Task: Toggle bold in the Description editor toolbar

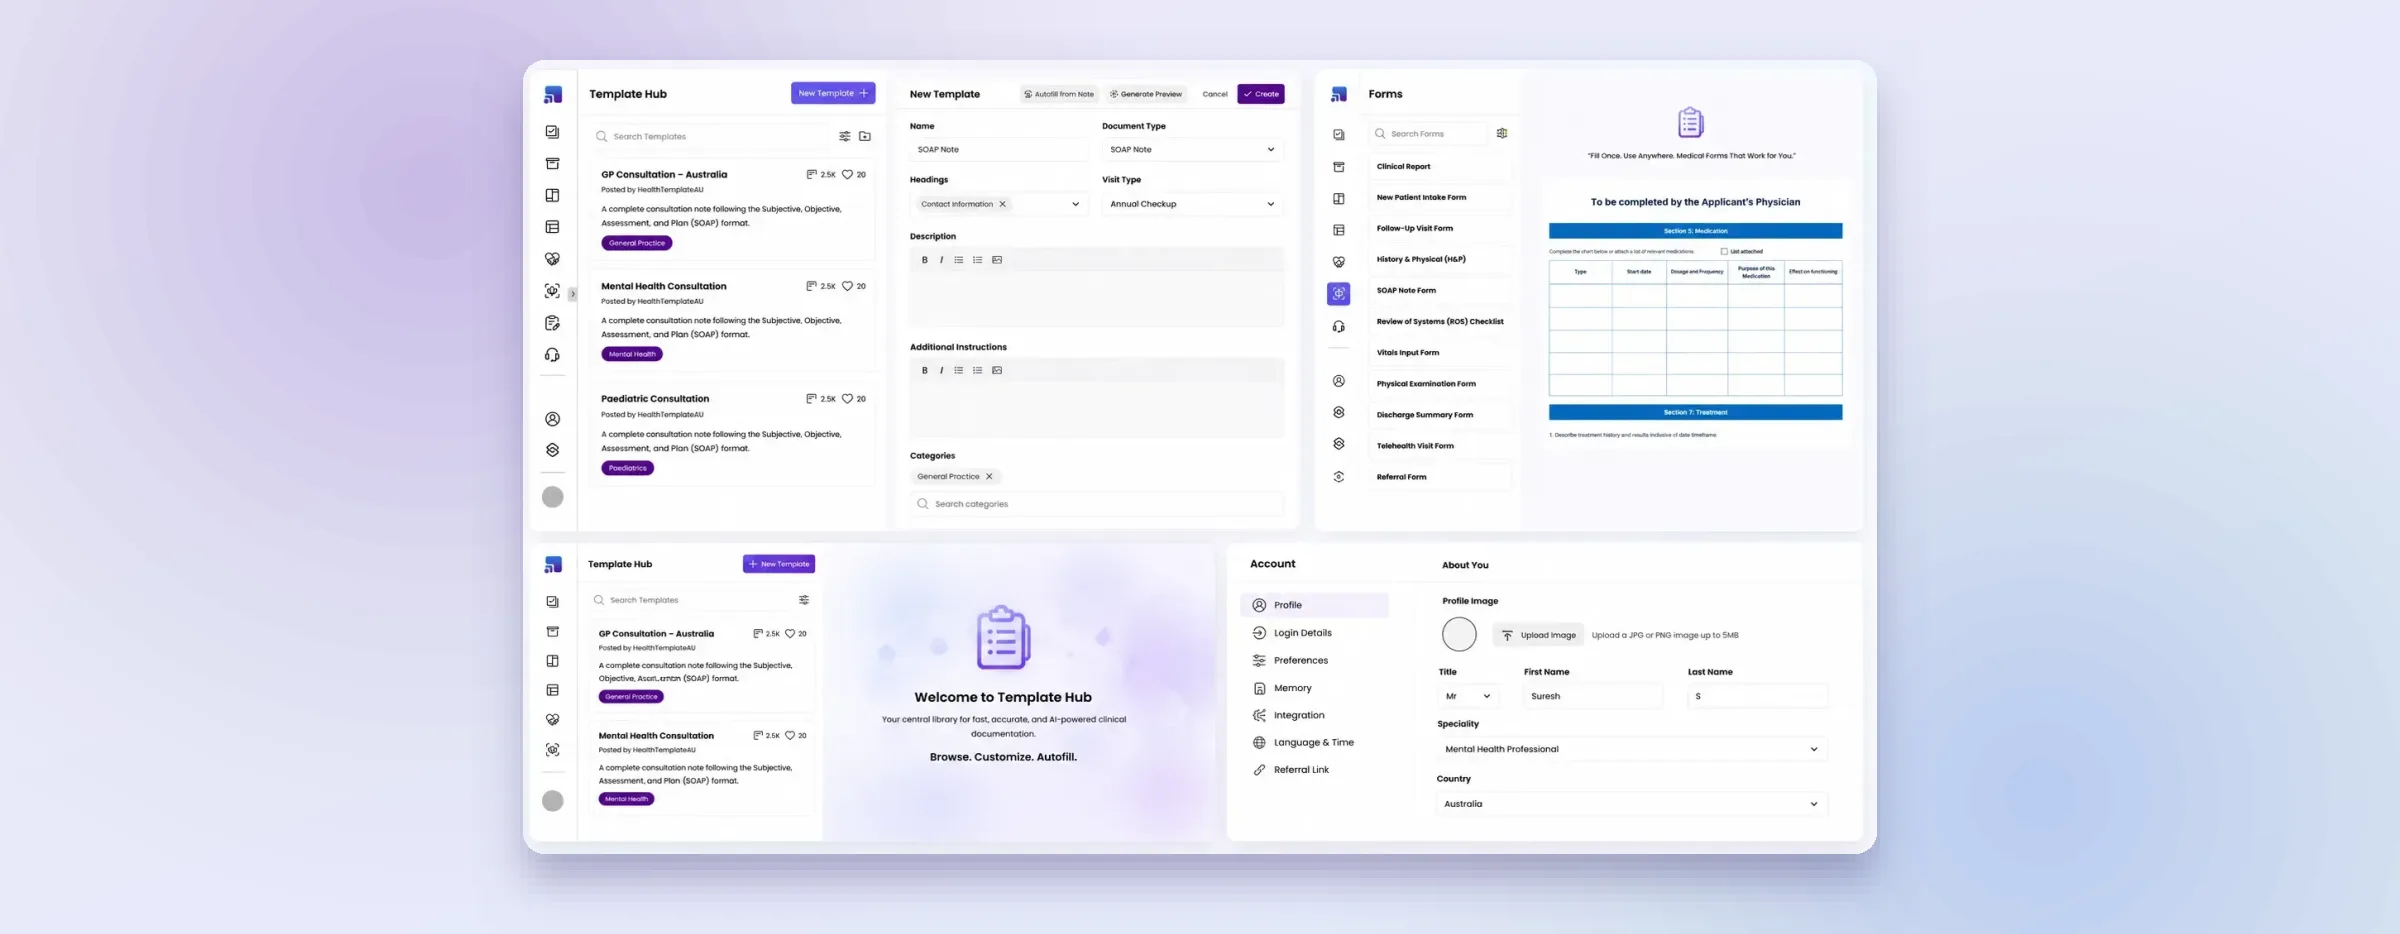Action: coord(924,260)
